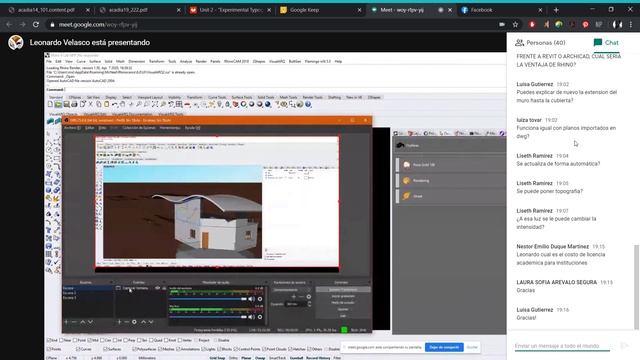Screen dimensions: 640x360
Task: Switch to the Google Keep browser tab
Action: click(x=320, y=10)
